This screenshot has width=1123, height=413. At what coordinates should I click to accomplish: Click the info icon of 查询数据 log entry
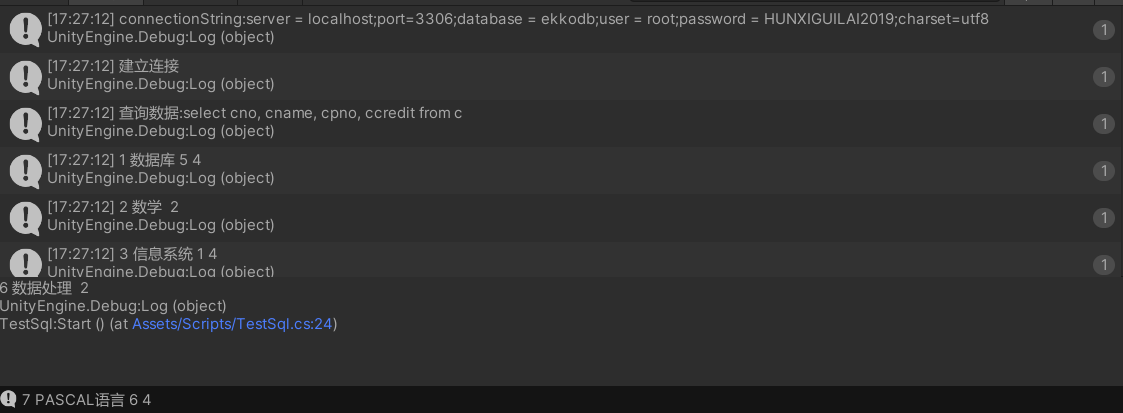click(25, 123)
